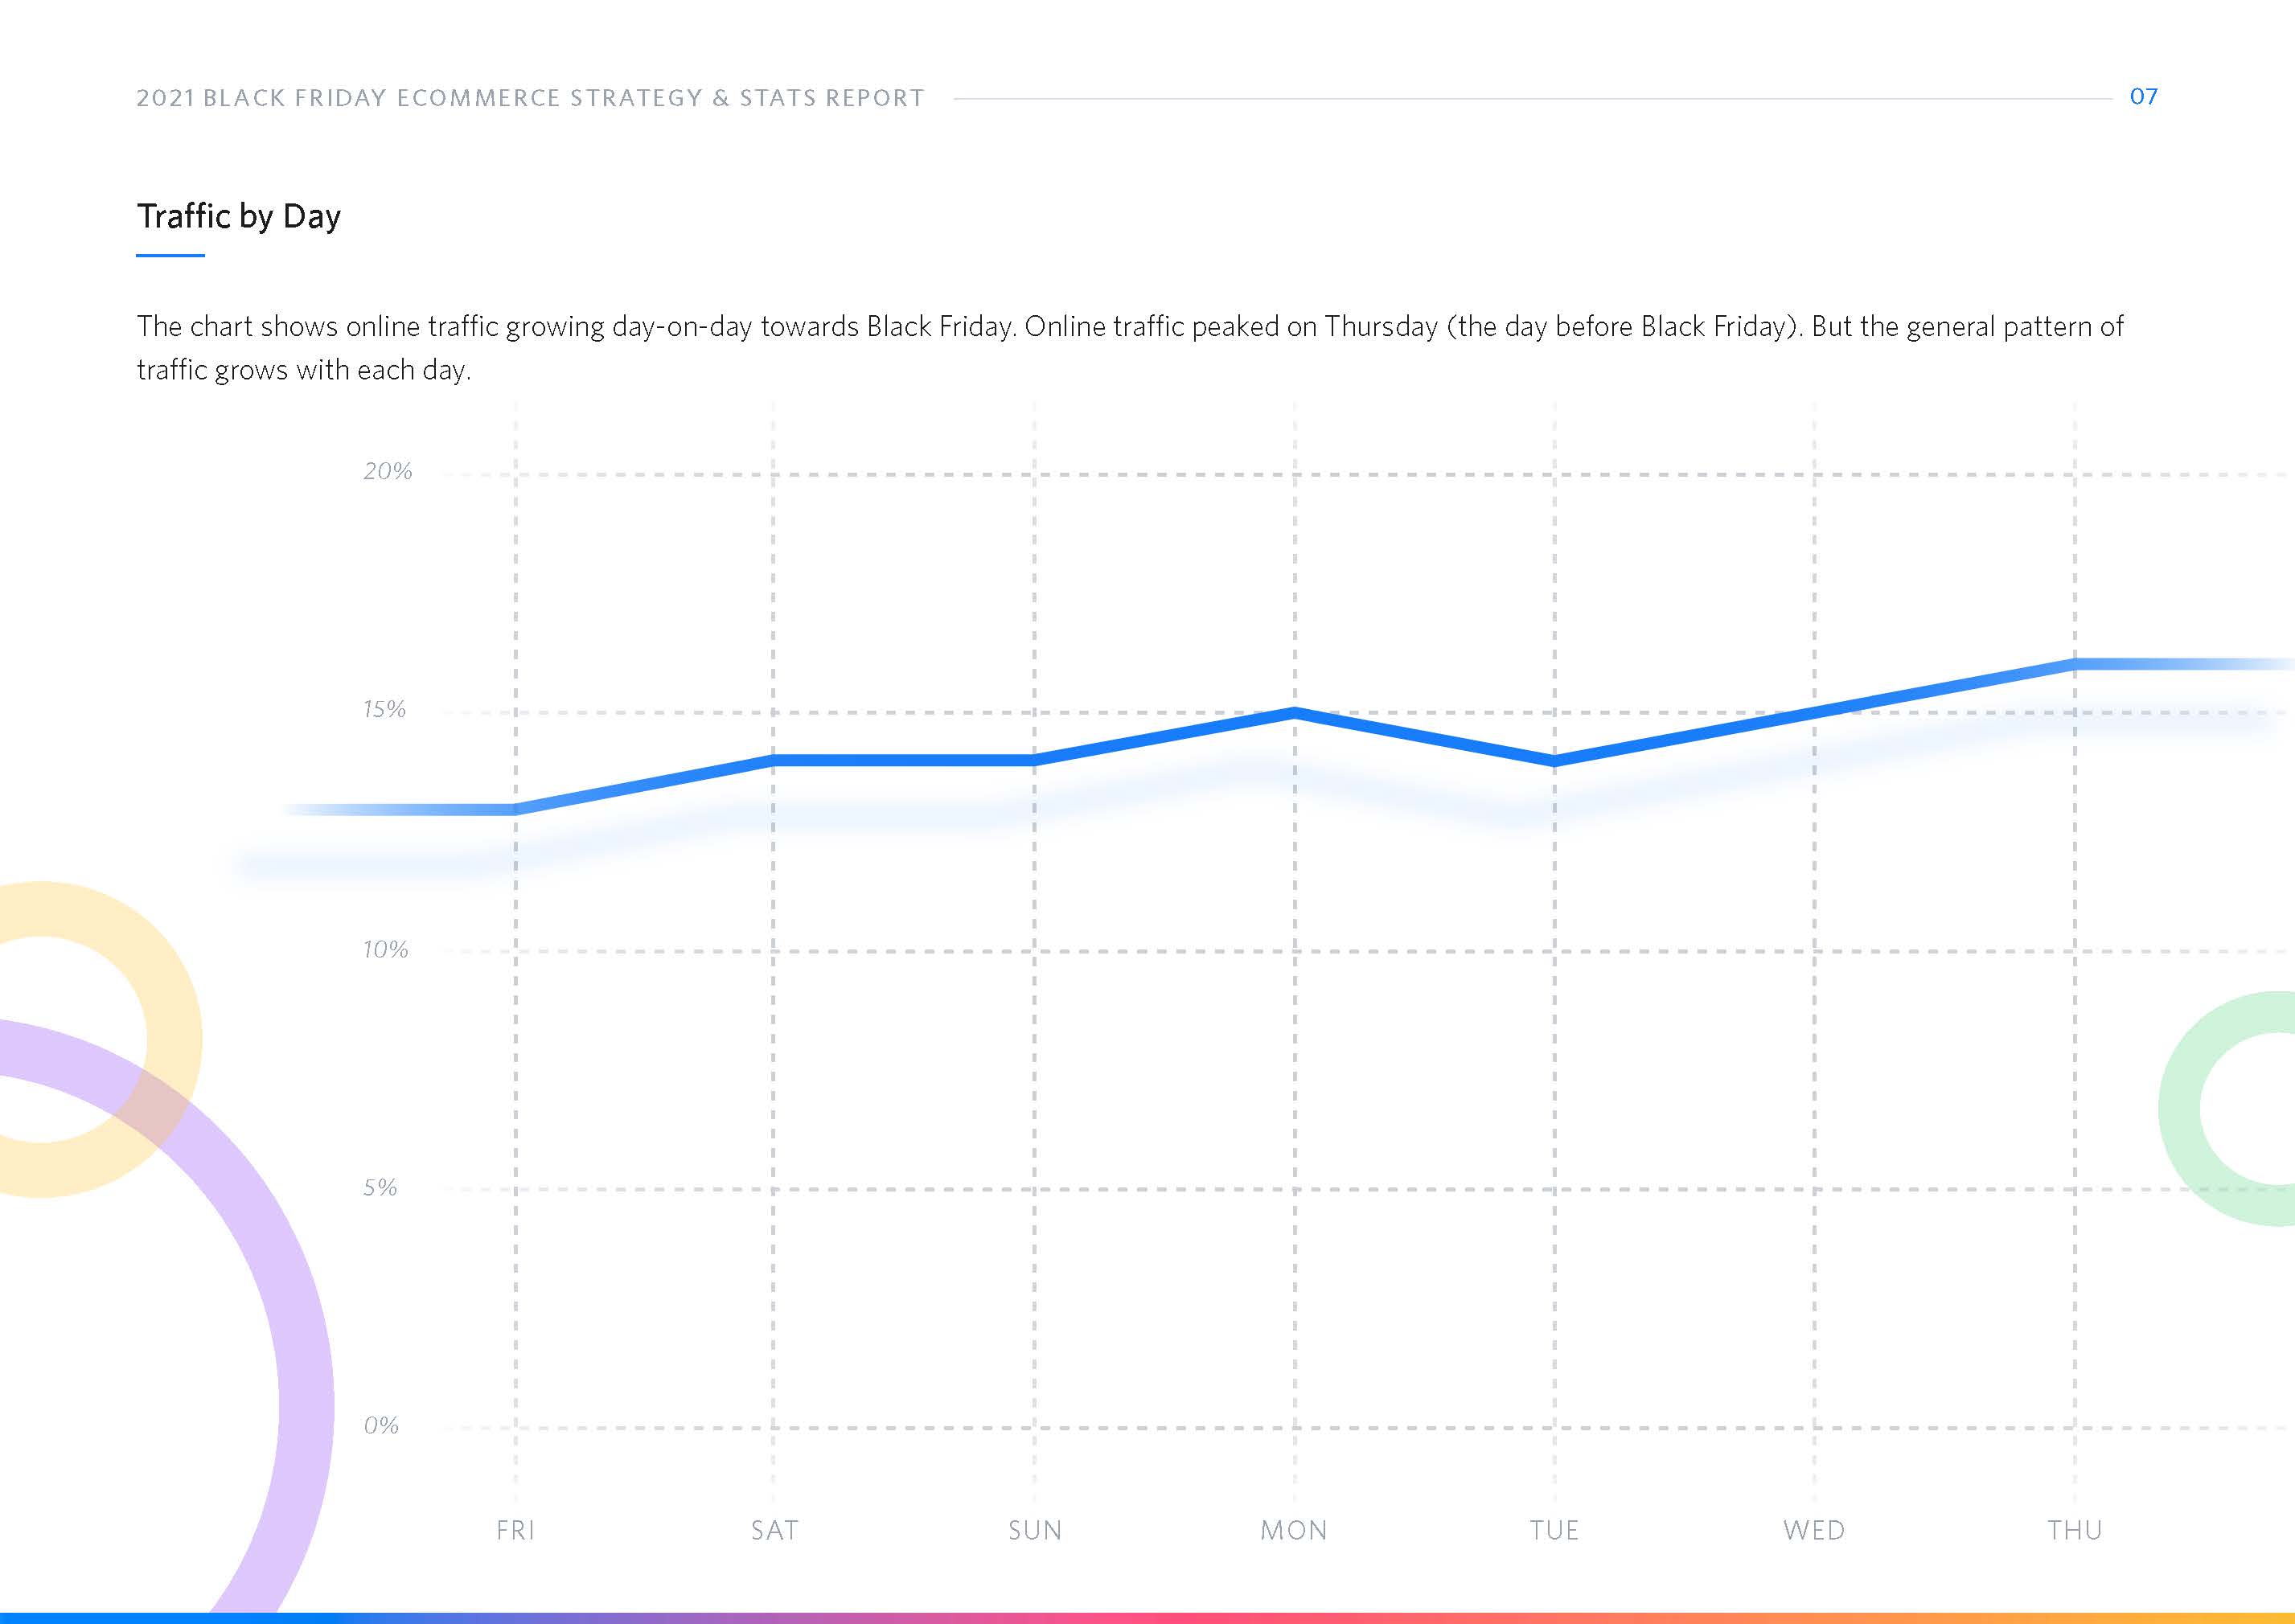Viewport: 2295px width, 1624px height.
Task: Select the SUN x-axis label
Action: point(1035,1530)
